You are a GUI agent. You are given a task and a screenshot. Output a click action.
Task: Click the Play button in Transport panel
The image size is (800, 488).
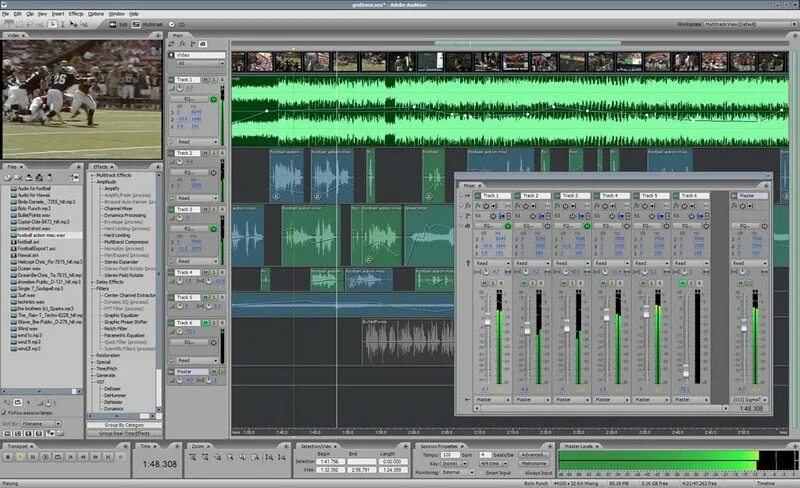point(20,457)
